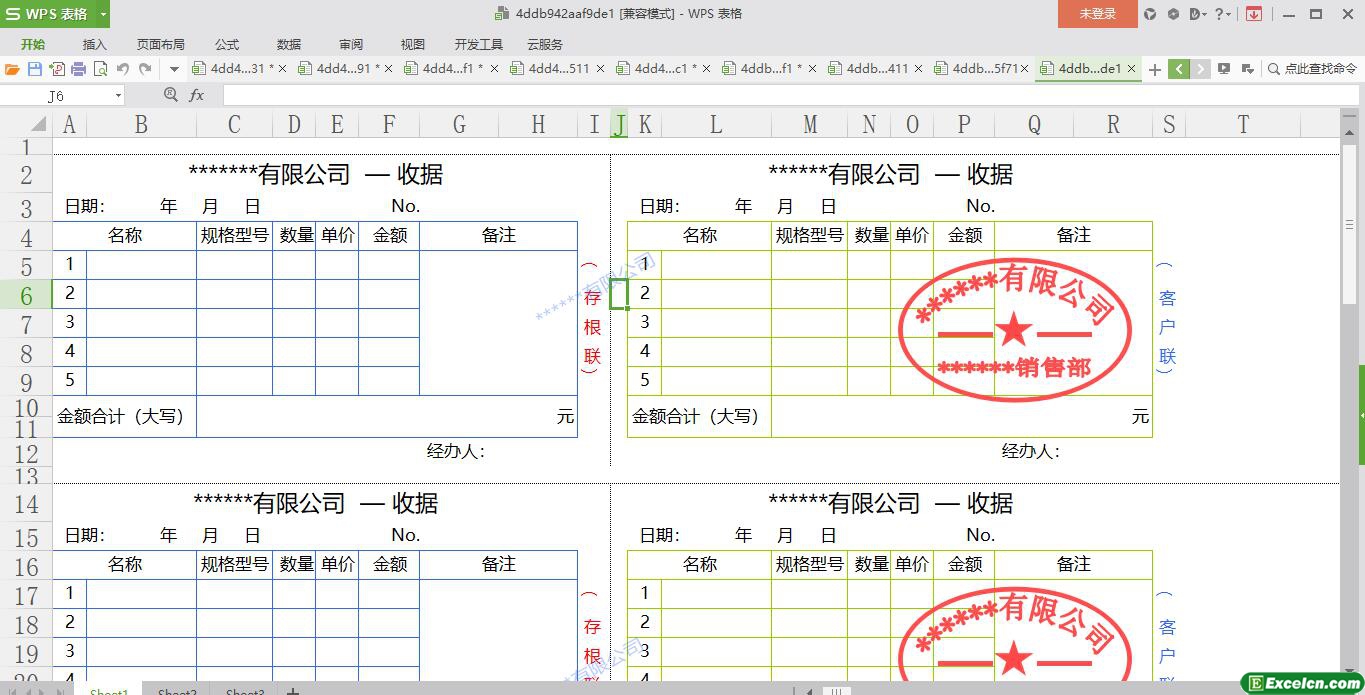Open the Name Box dropdown arrow showing J6
The width and height of the screenshot is (1365, 695).
118,95
